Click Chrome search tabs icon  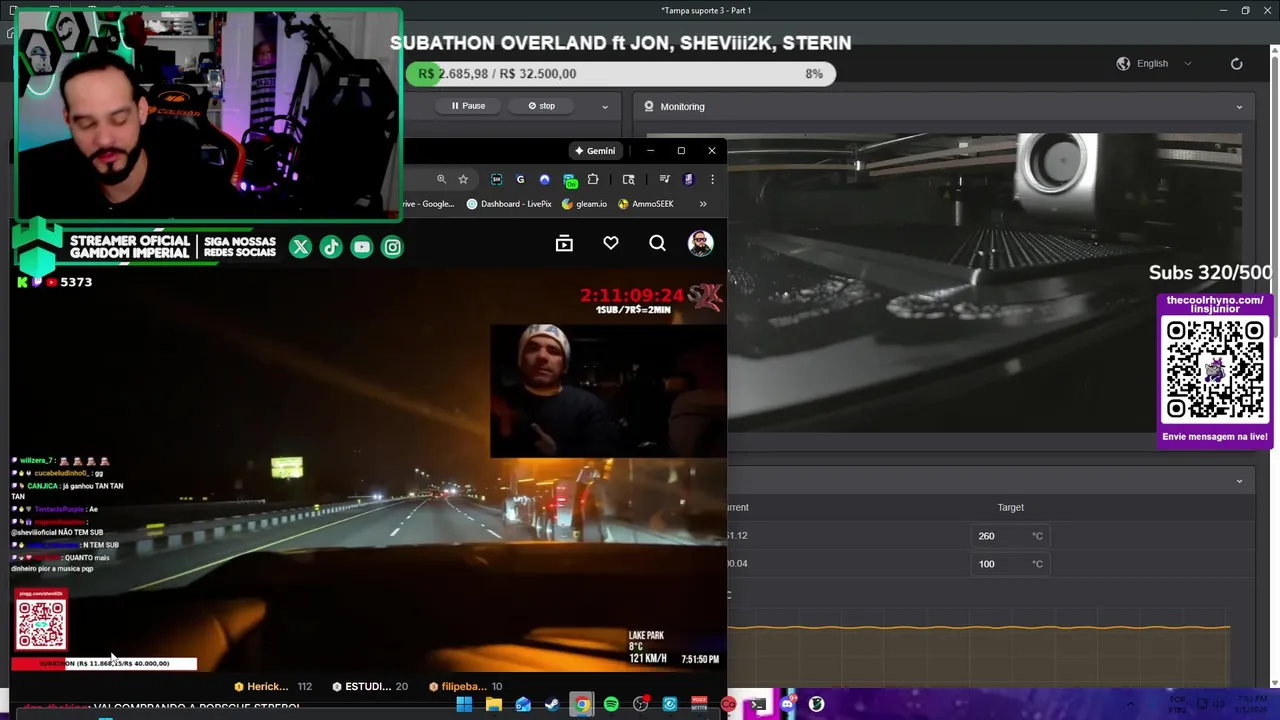click(629, 179)
